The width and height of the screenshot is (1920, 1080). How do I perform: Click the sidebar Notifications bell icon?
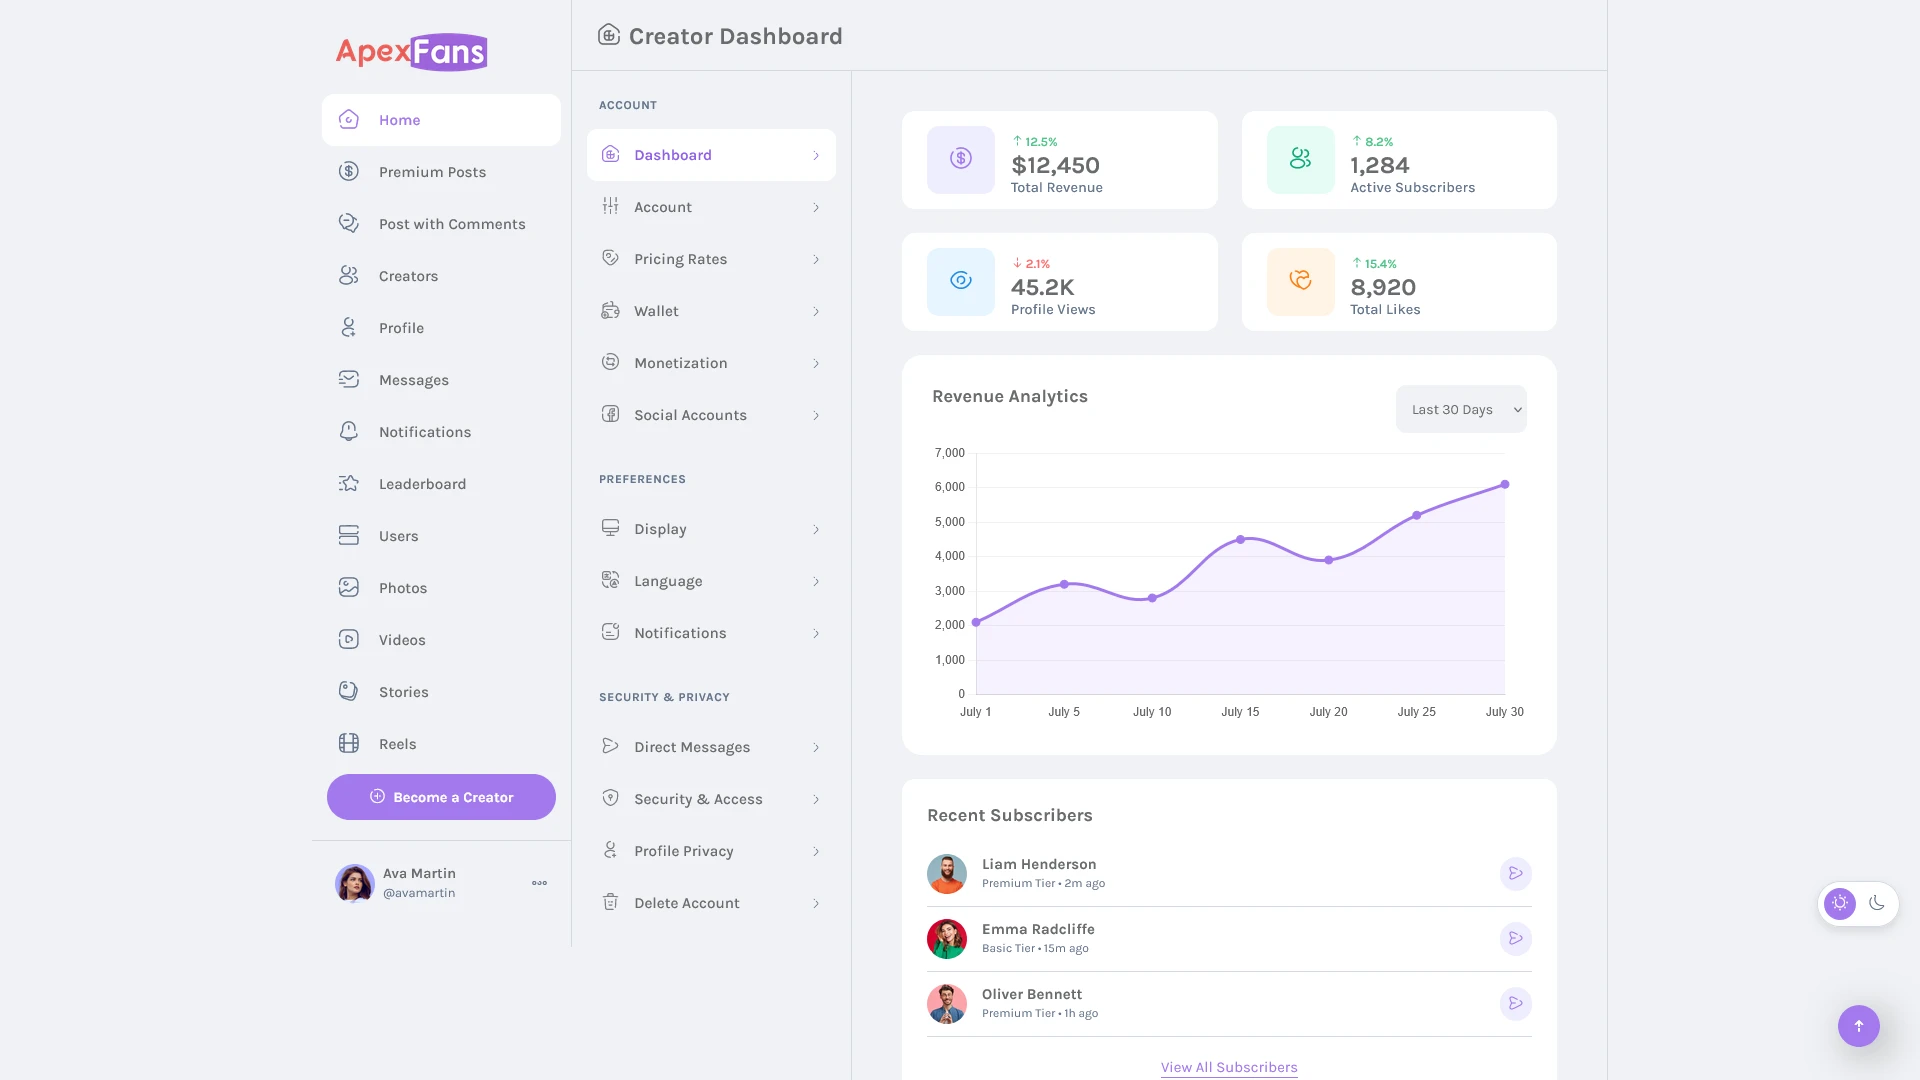pos(348,432)
